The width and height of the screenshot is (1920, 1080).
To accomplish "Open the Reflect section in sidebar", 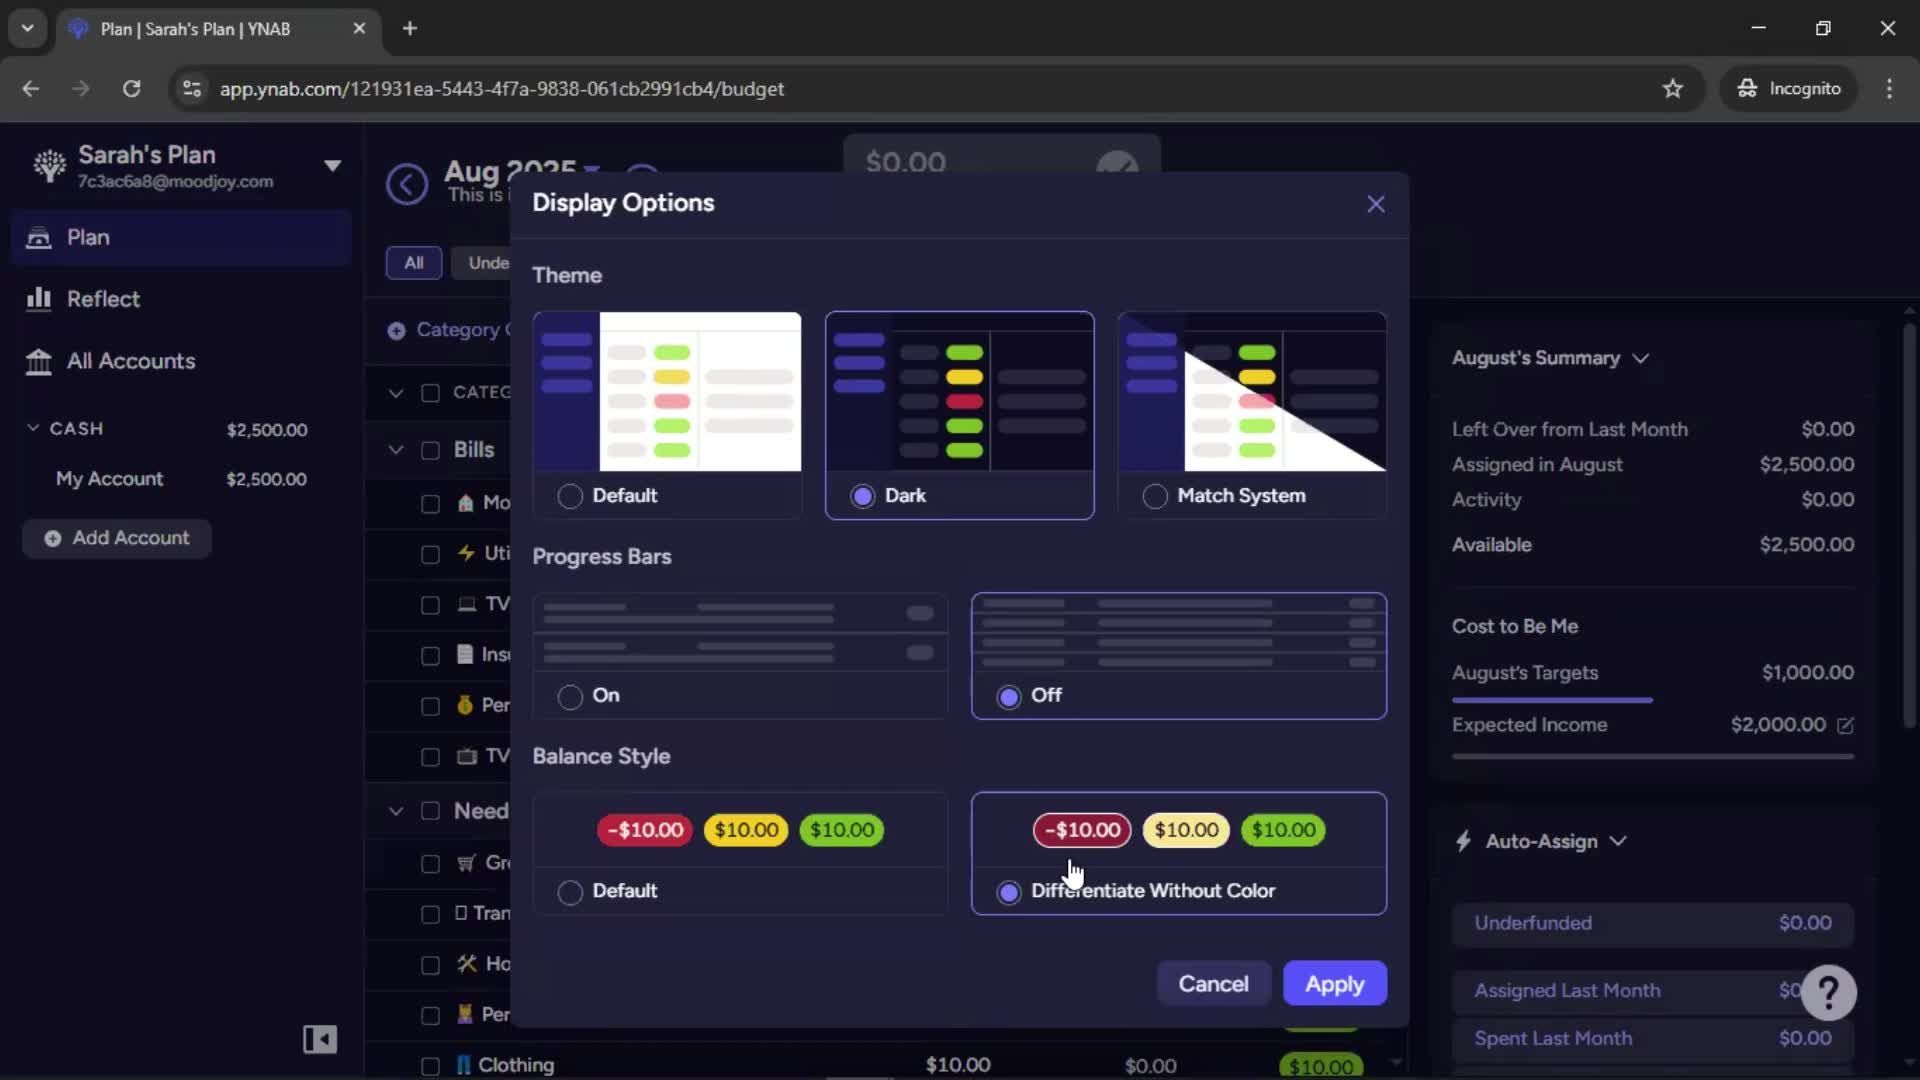I will (182, 299).
